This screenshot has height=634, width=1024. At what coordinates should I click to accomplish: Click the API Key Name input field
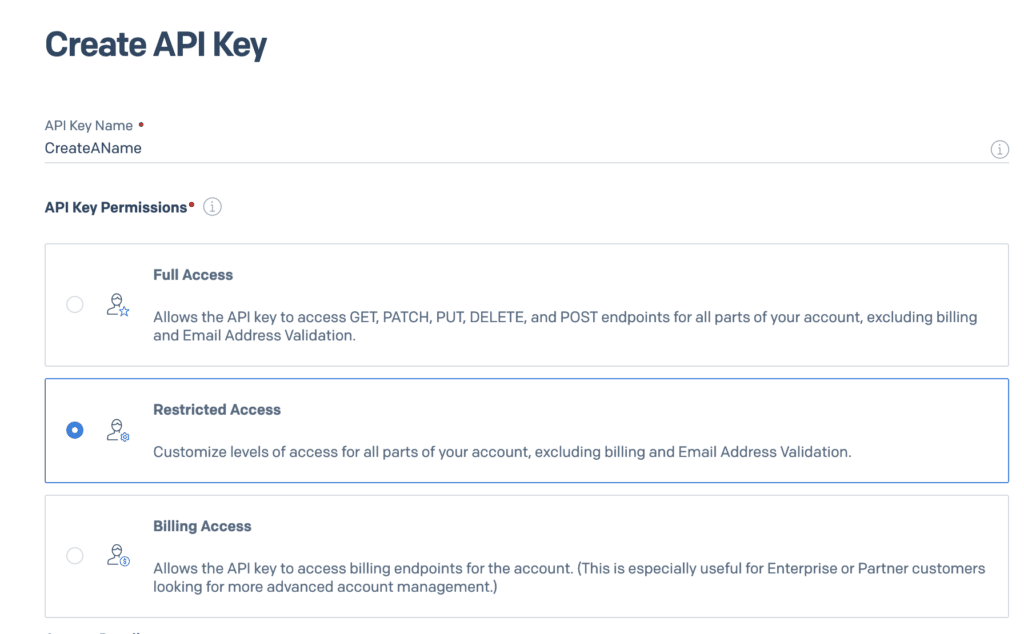[x=500, y=148]
